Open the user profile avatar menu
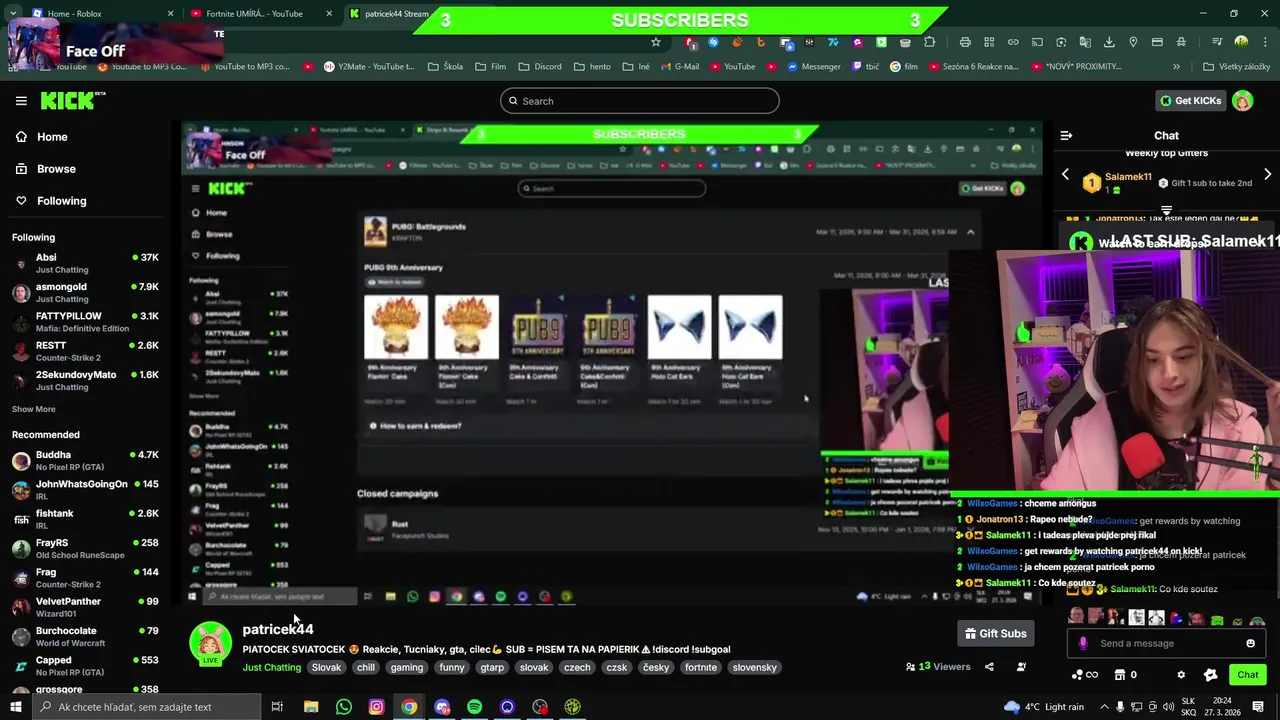 (x=1243, y=101)
